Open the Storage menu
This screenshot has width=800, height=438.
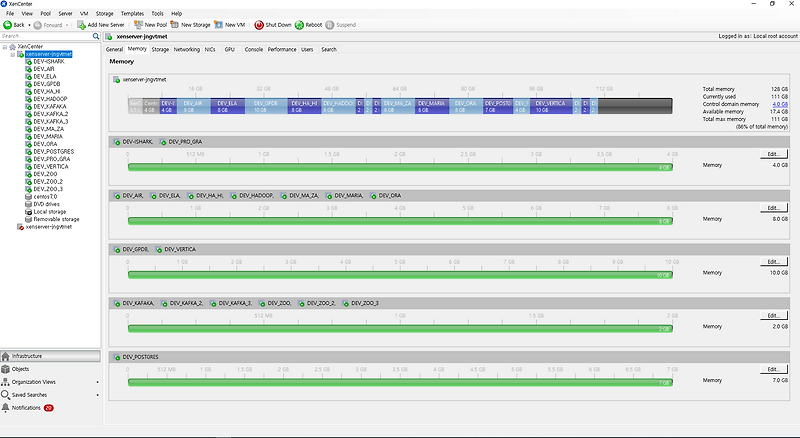[x=105, y=14]
